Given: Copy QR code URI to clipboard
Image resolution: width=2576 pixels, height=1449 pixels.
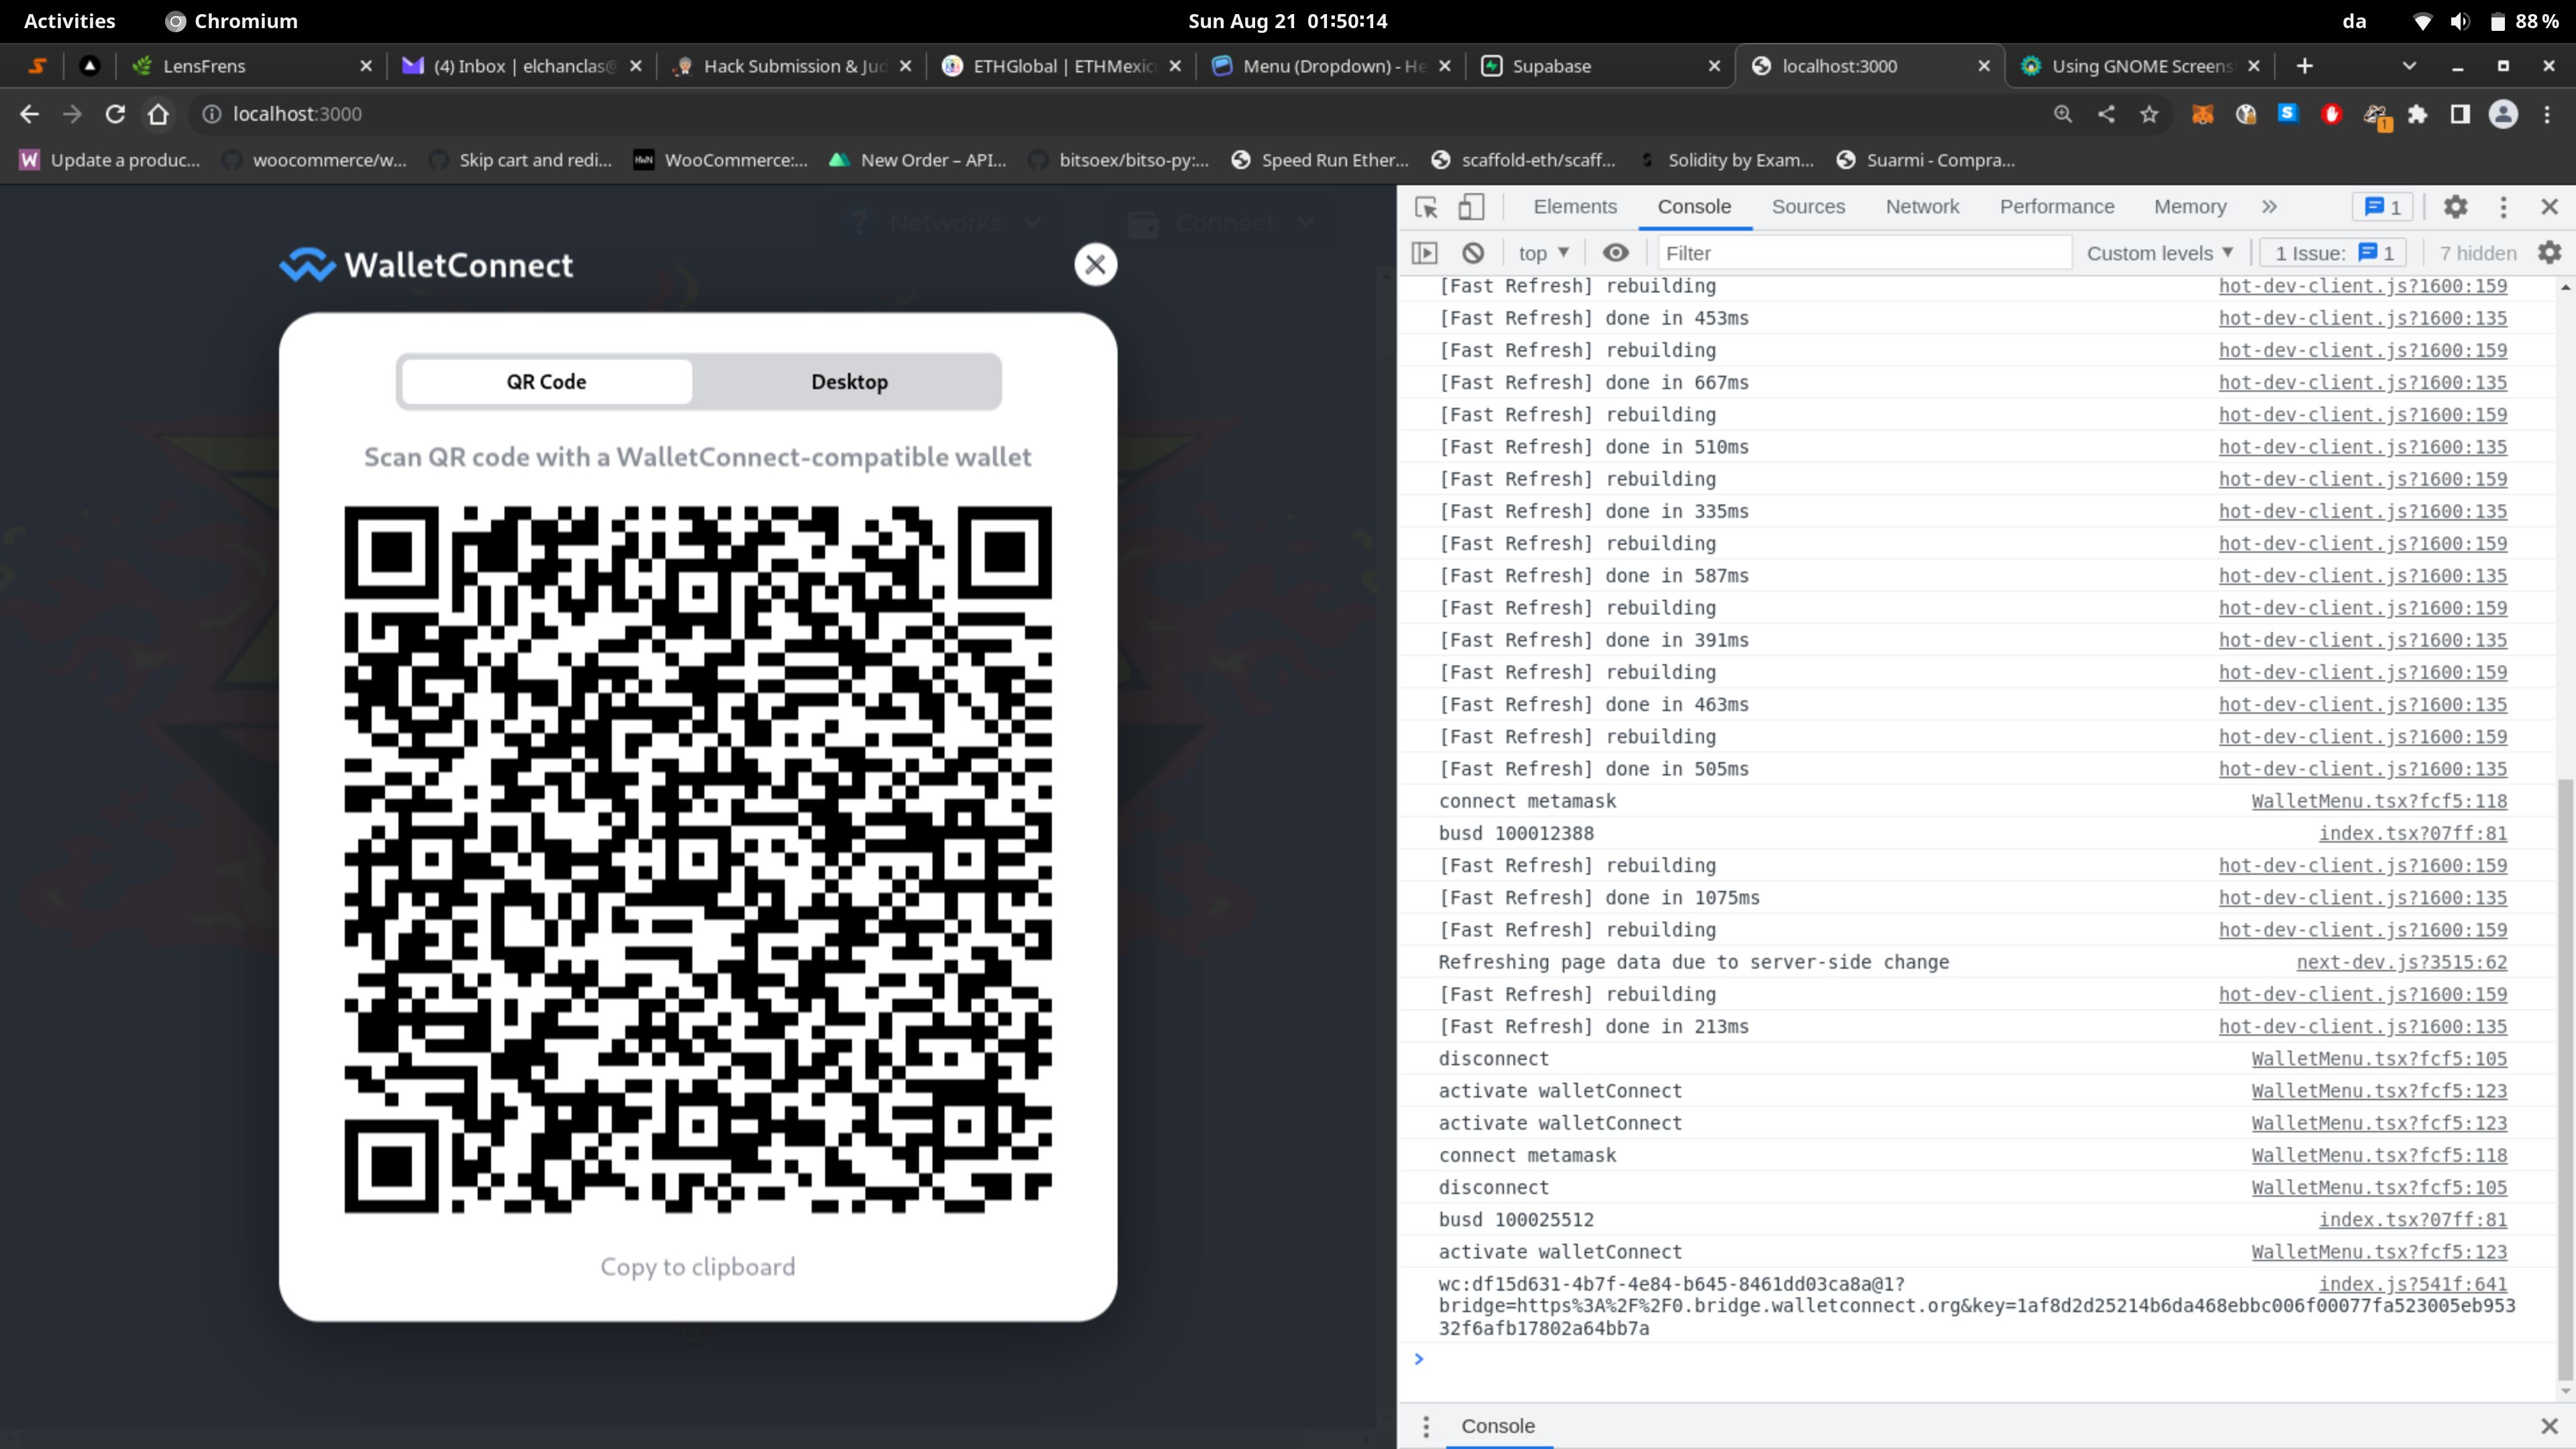Looking at the screenshot, I should pos(697,1267).
